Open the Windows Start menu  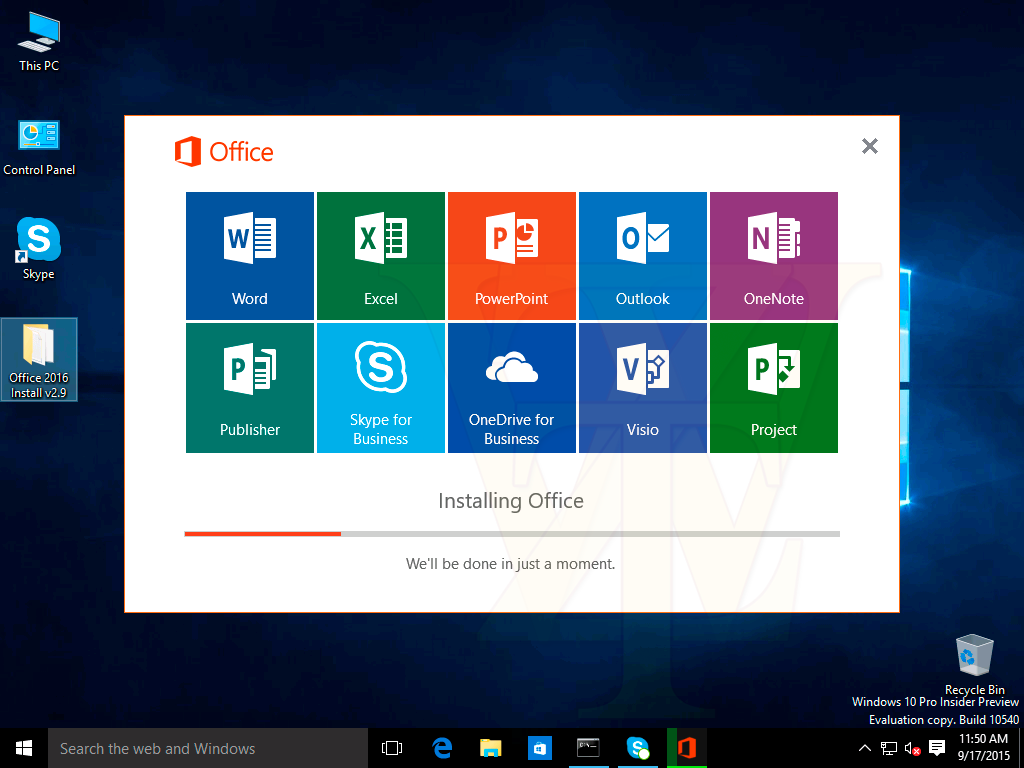click(24, 748)
